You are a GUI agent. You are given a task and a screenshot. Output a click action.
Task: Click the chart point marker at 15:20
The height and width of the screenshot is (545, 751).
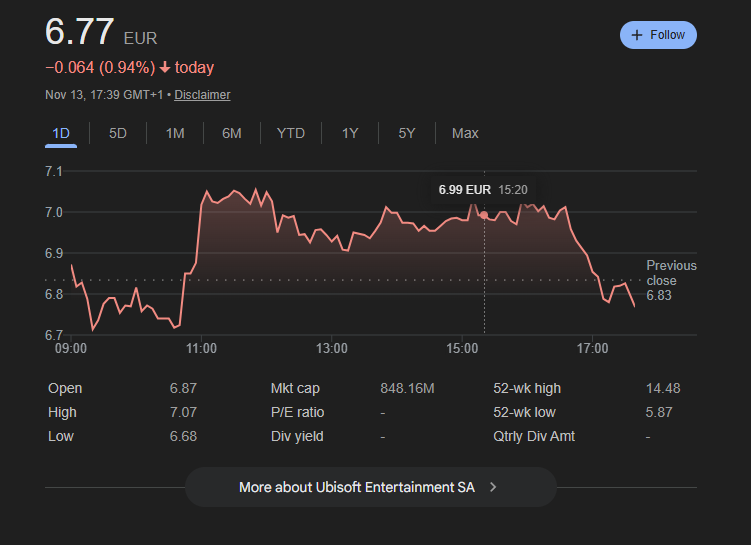click(484, 215)
